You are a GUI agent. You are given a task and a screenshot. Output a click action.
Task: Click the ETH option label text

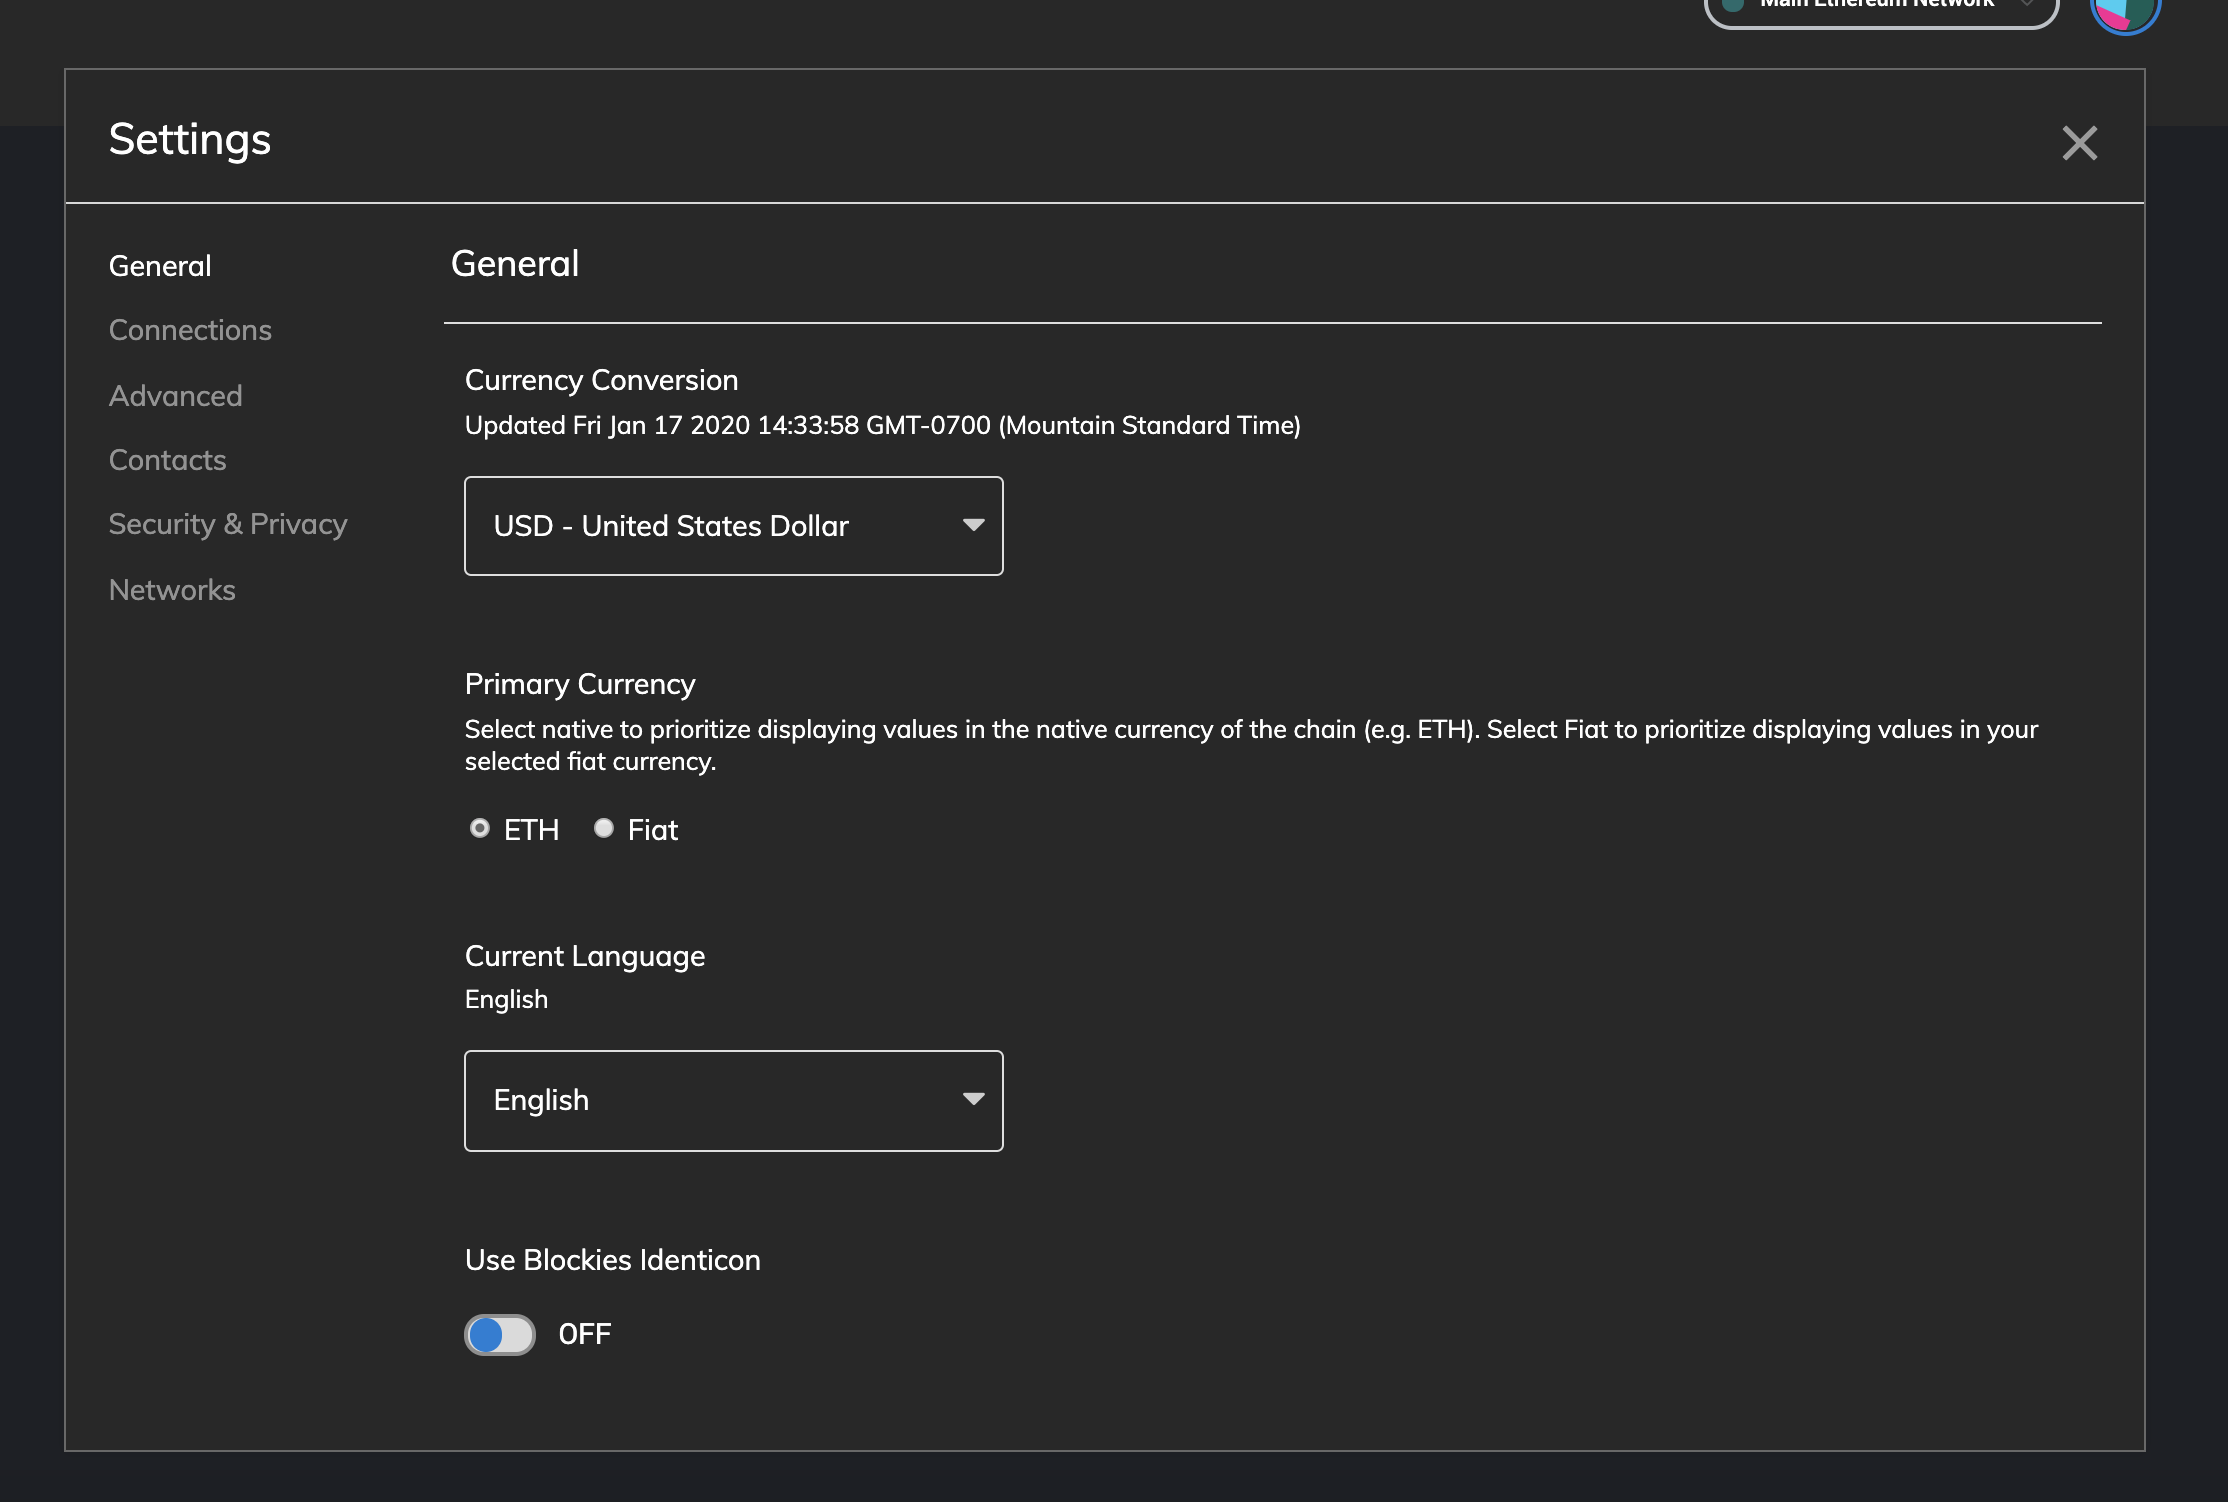[531, 830]
